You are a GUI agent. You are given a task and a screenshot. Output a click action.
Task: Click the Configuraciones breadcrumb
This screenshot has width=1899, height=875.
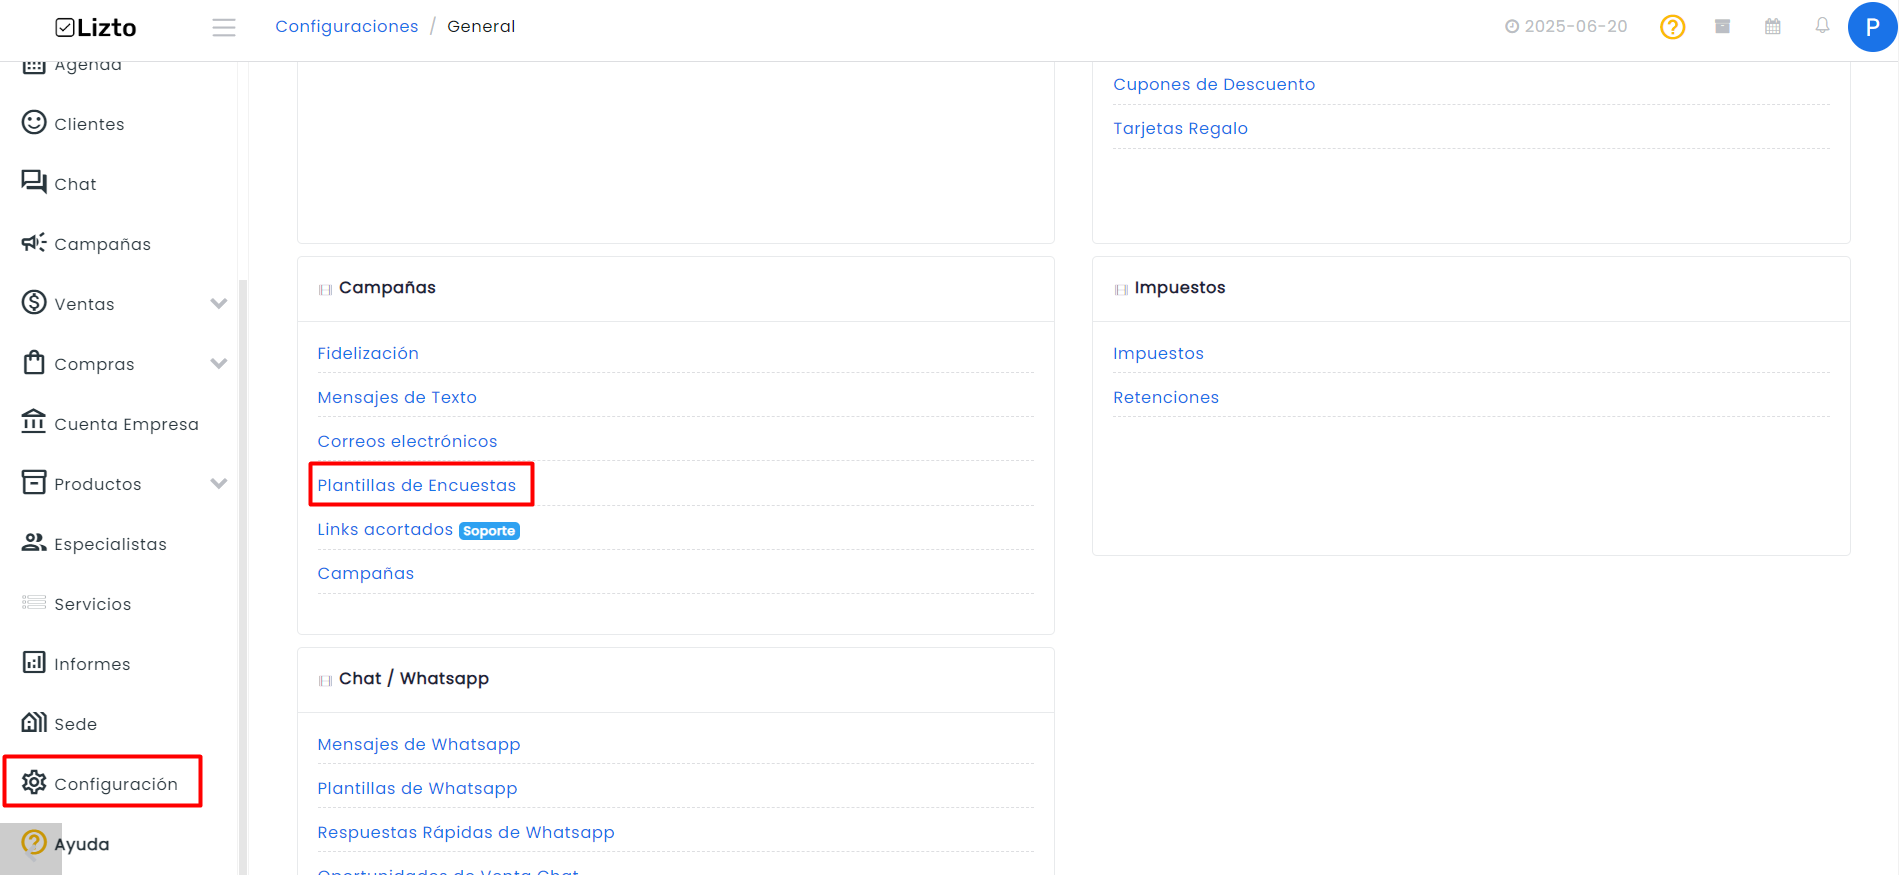pos(347,26)
